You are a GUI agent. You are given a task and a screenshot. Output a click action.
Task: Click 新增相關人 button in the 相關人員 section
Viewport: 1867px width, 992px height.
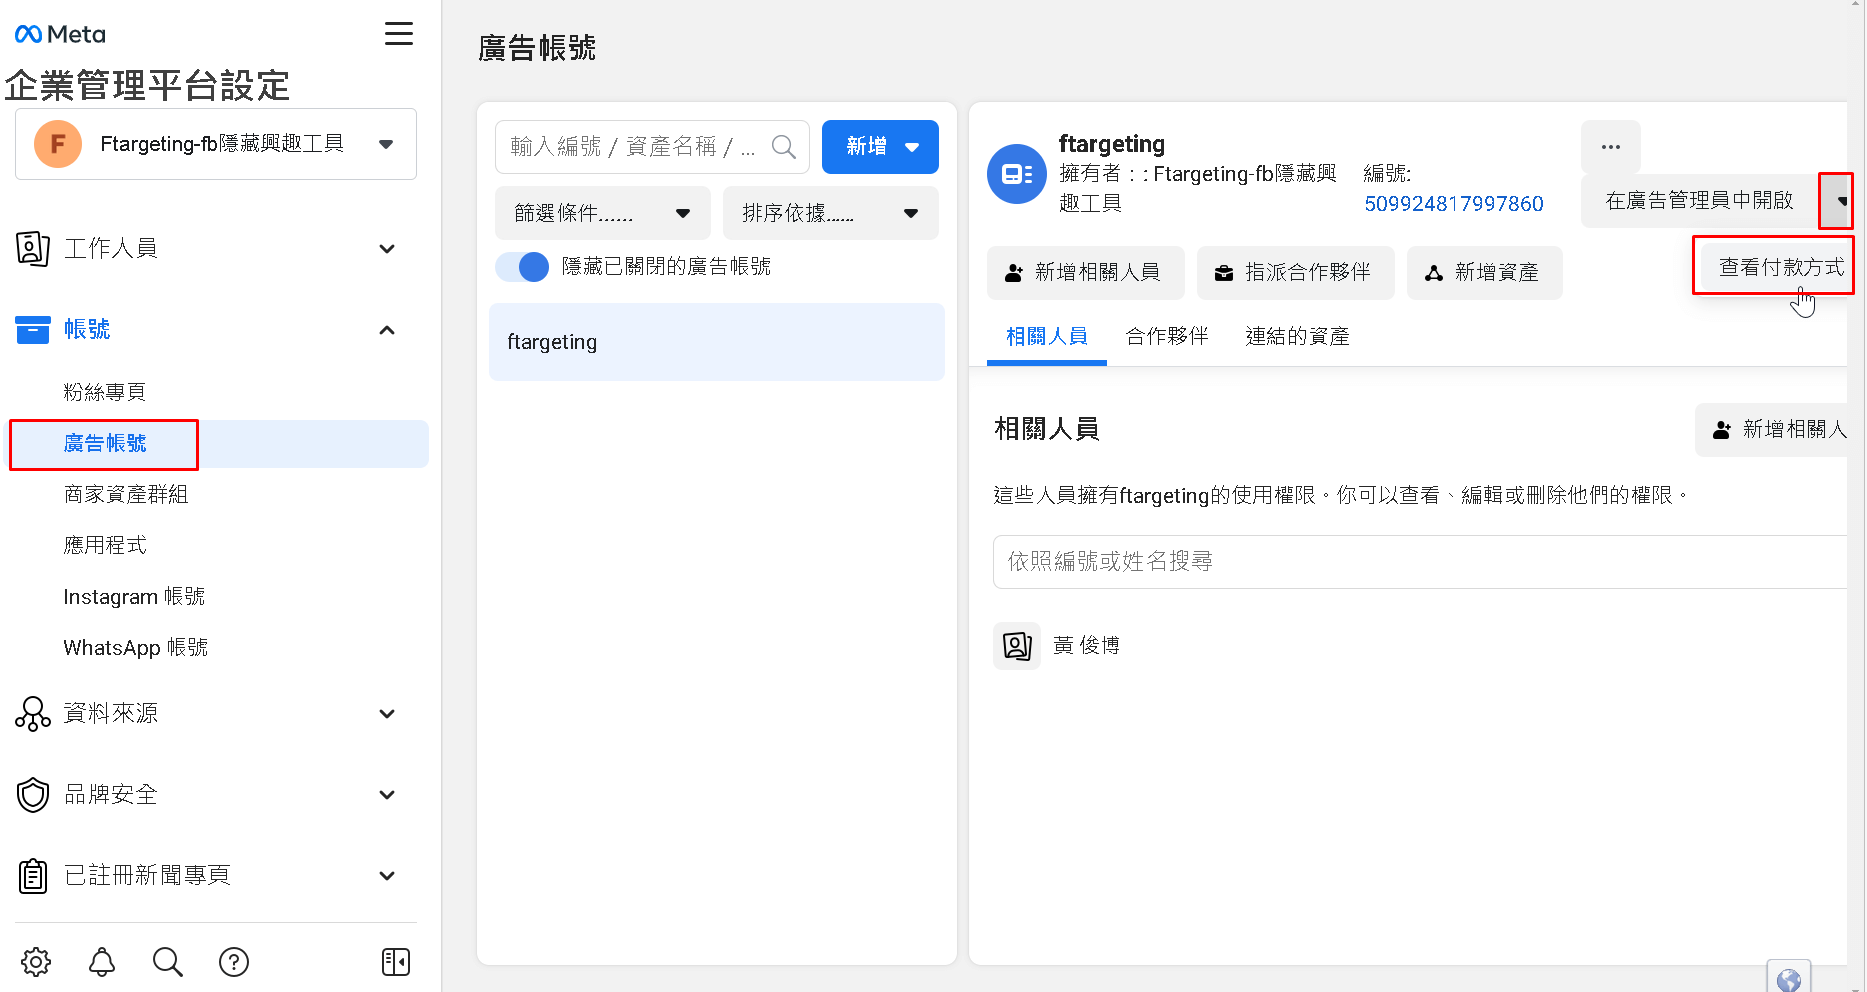click(x=1771, y=430)
